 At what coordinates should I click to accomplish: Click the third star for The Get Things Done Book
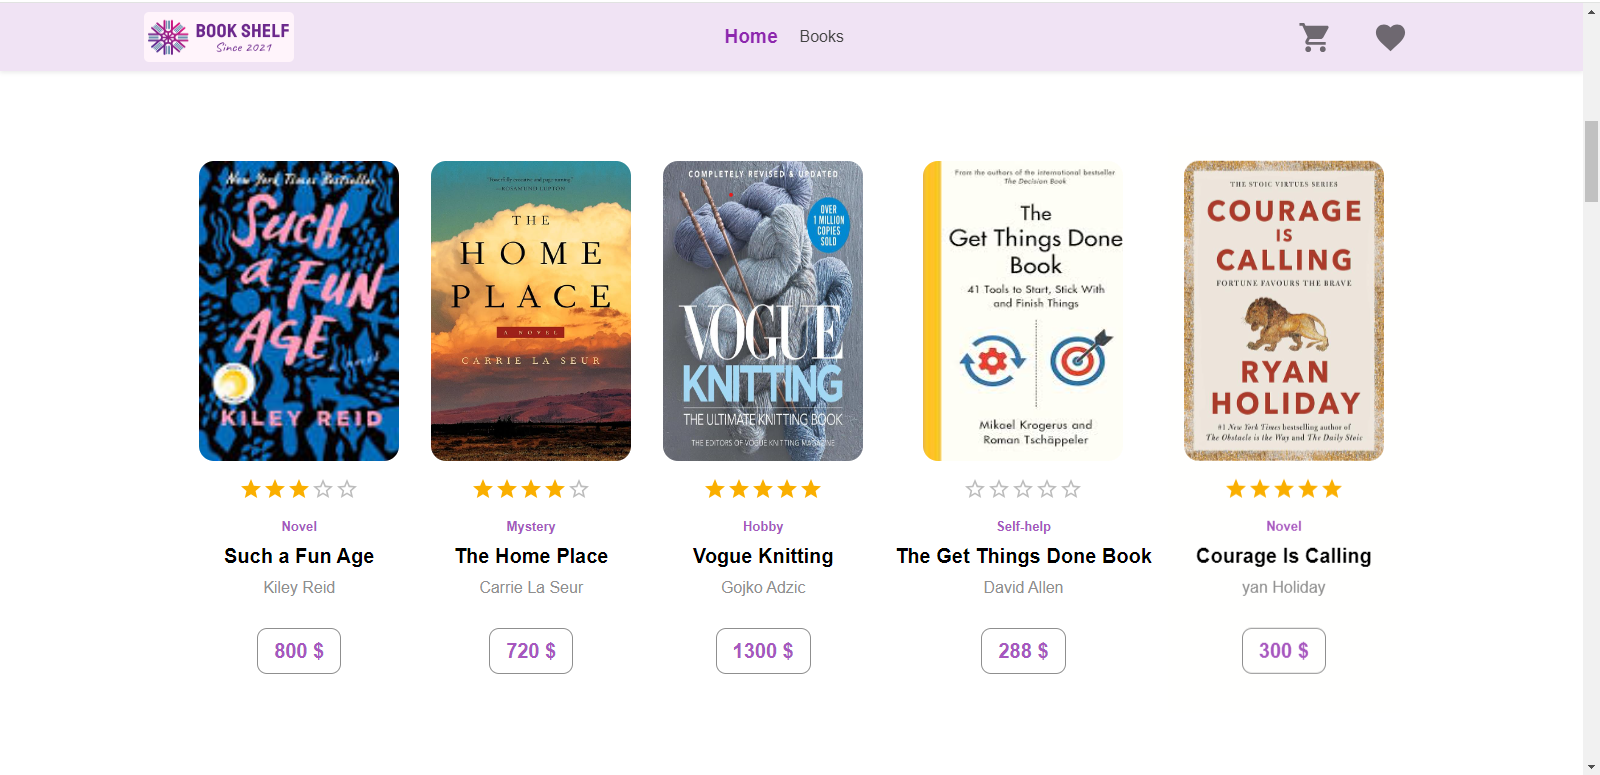point(1023,489)
